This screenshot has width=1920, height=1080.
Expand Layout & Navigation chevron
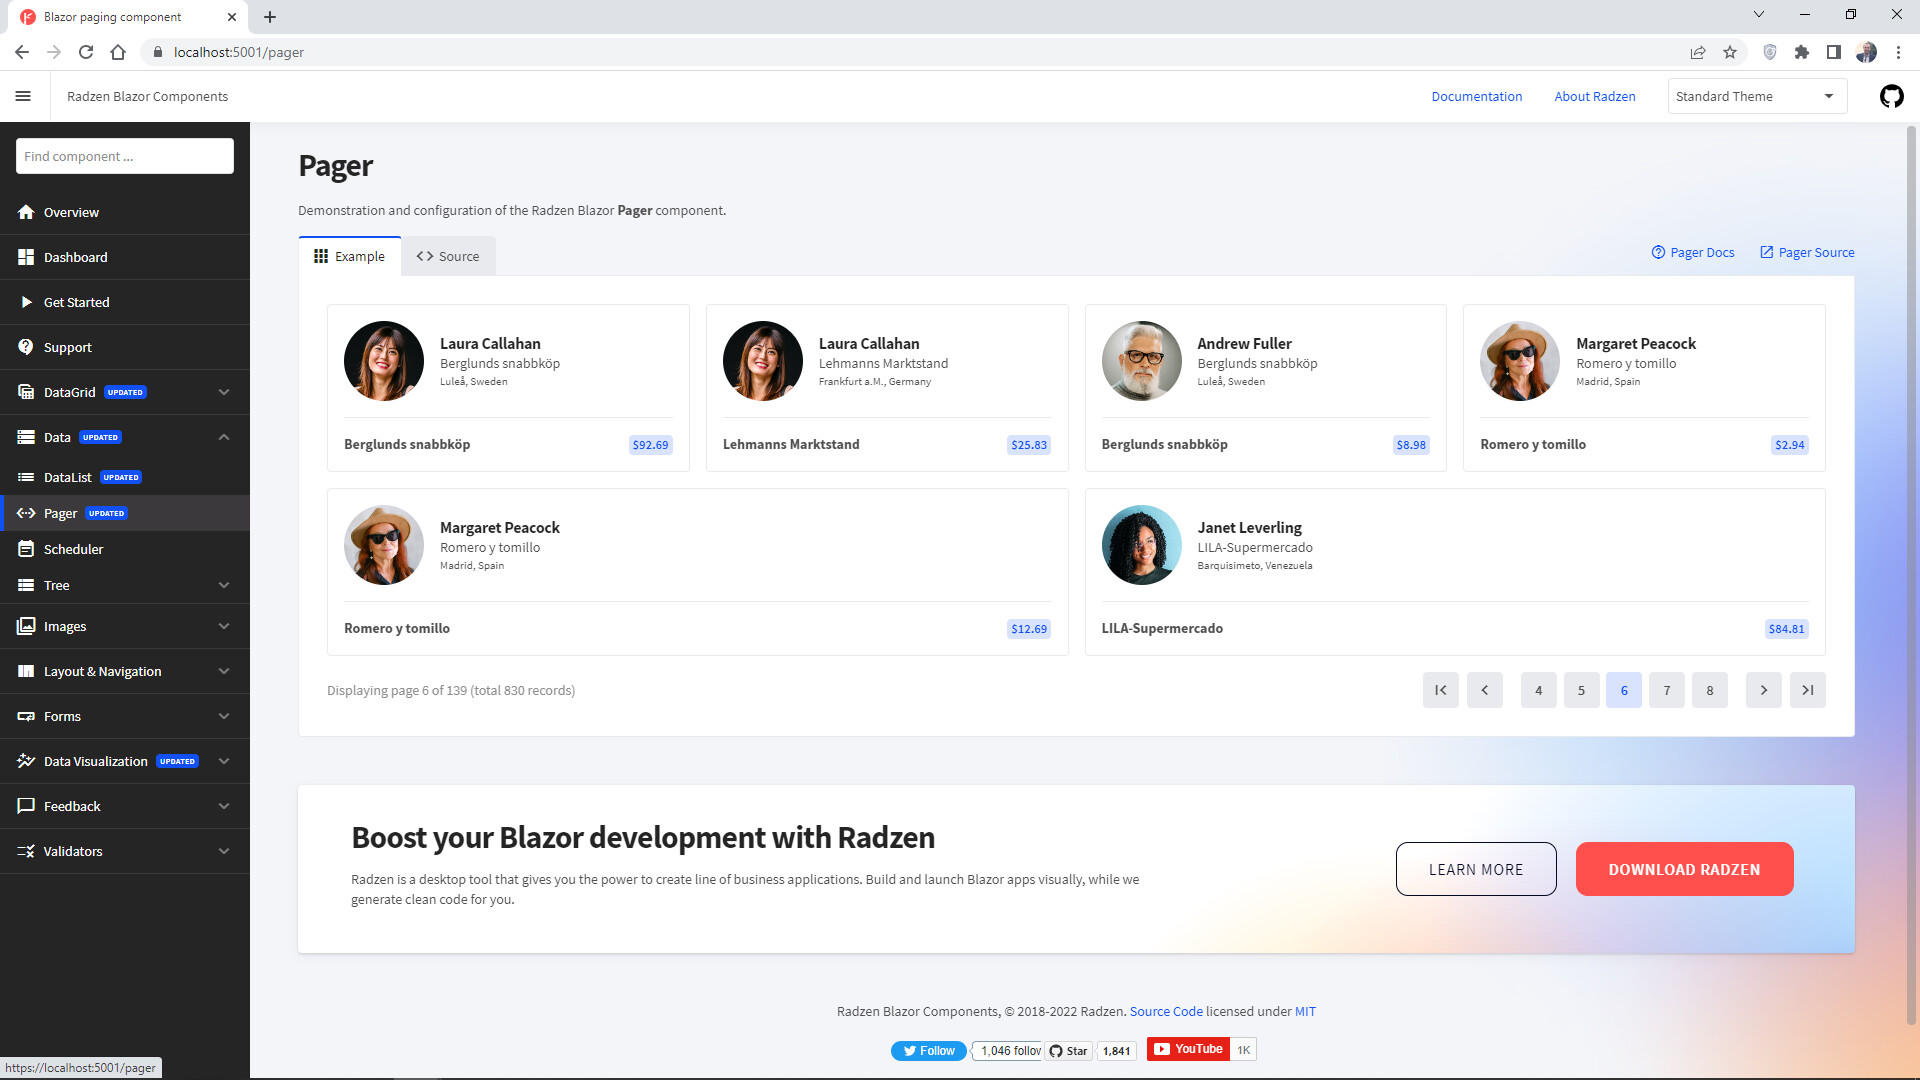[224, 671]
